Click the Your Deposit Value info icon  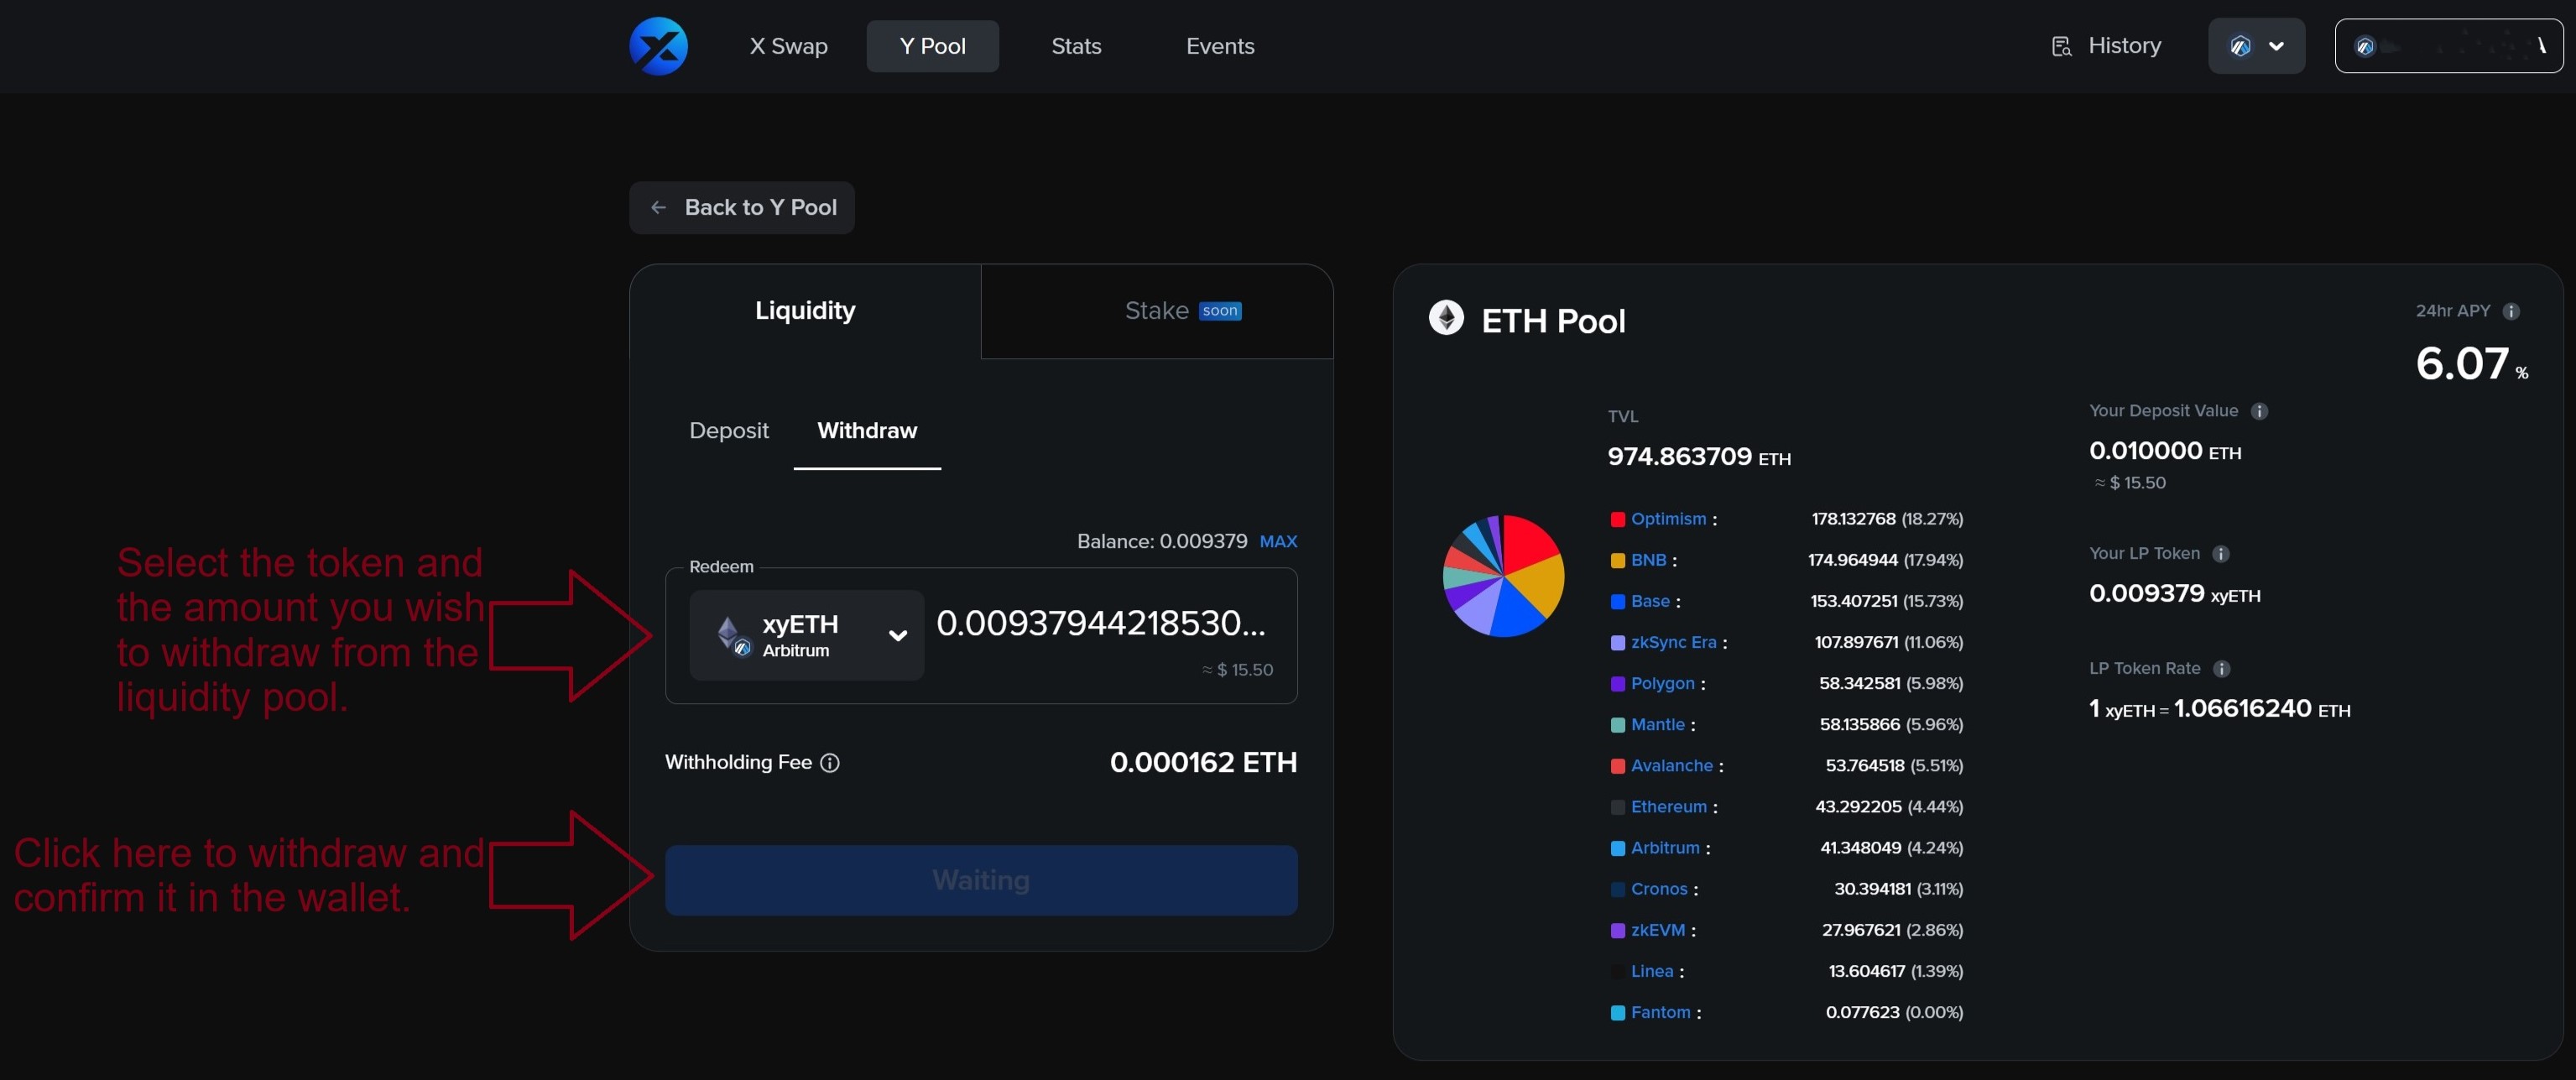pos(2259,411)
